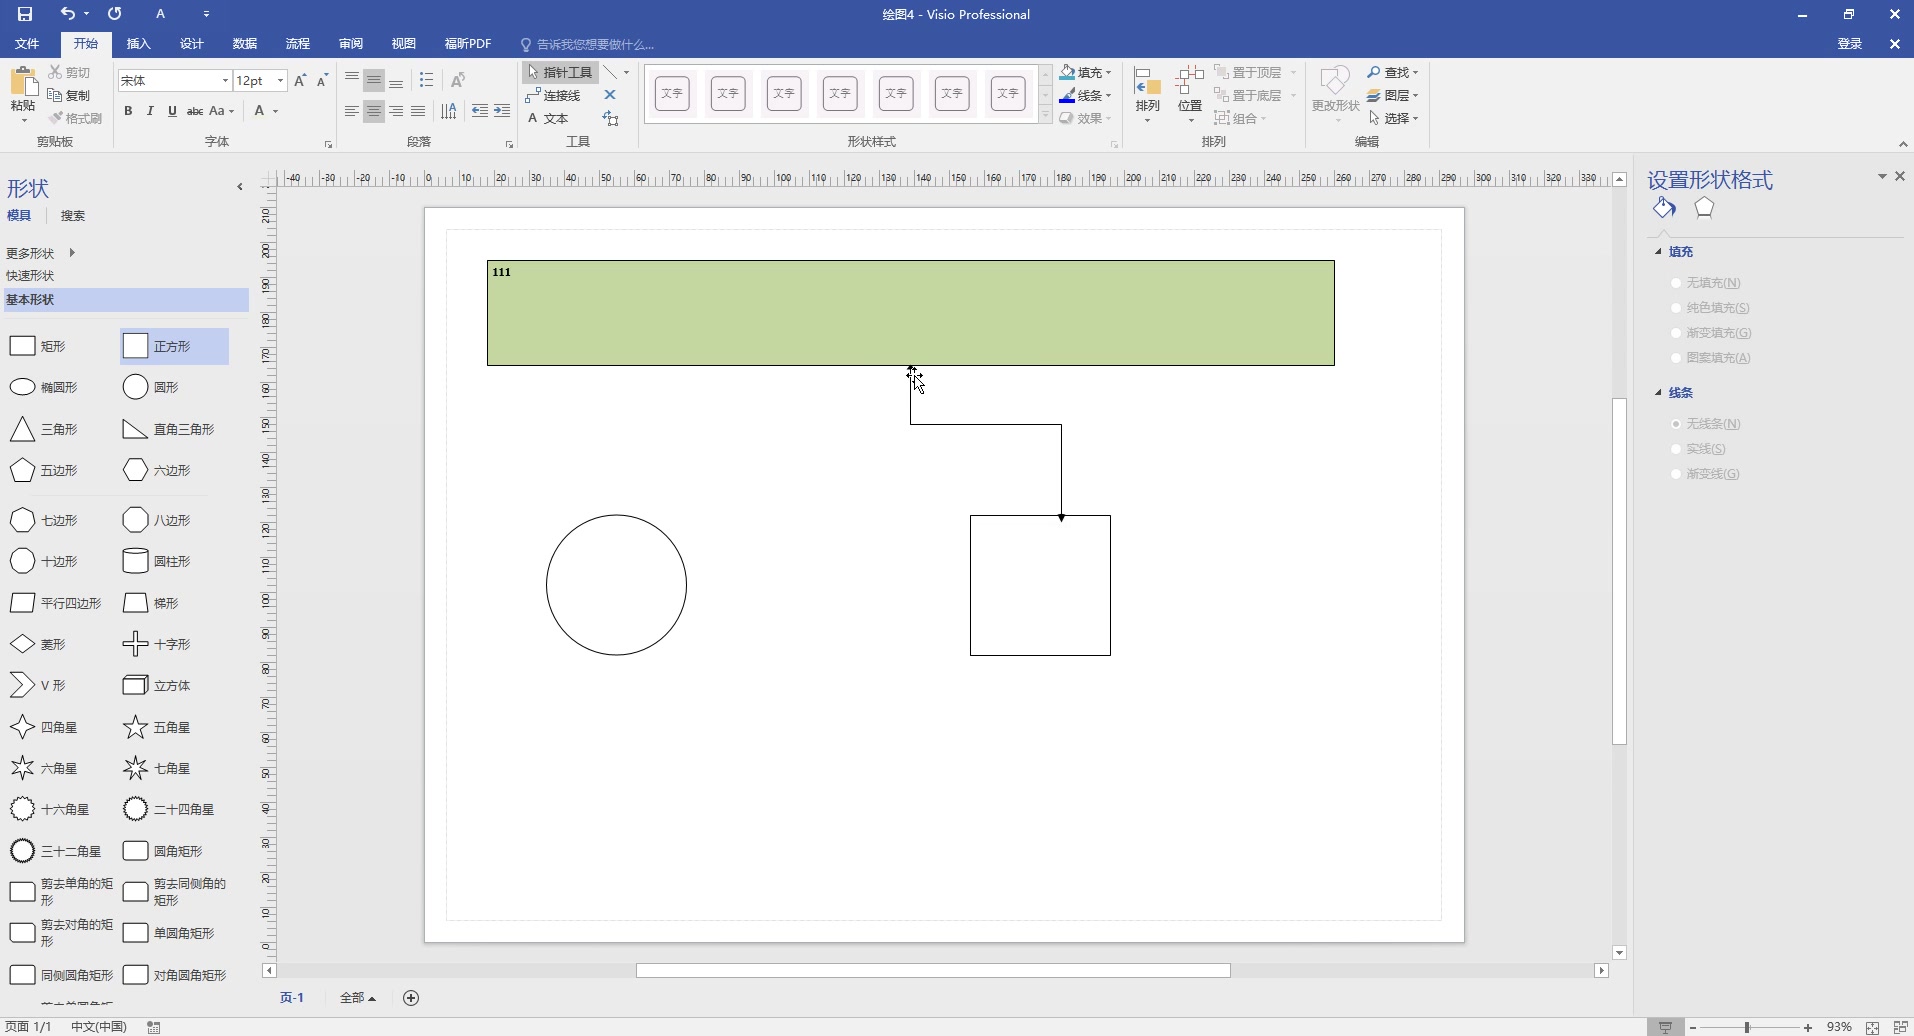Toggle Italic formatting button

(150, 111)
